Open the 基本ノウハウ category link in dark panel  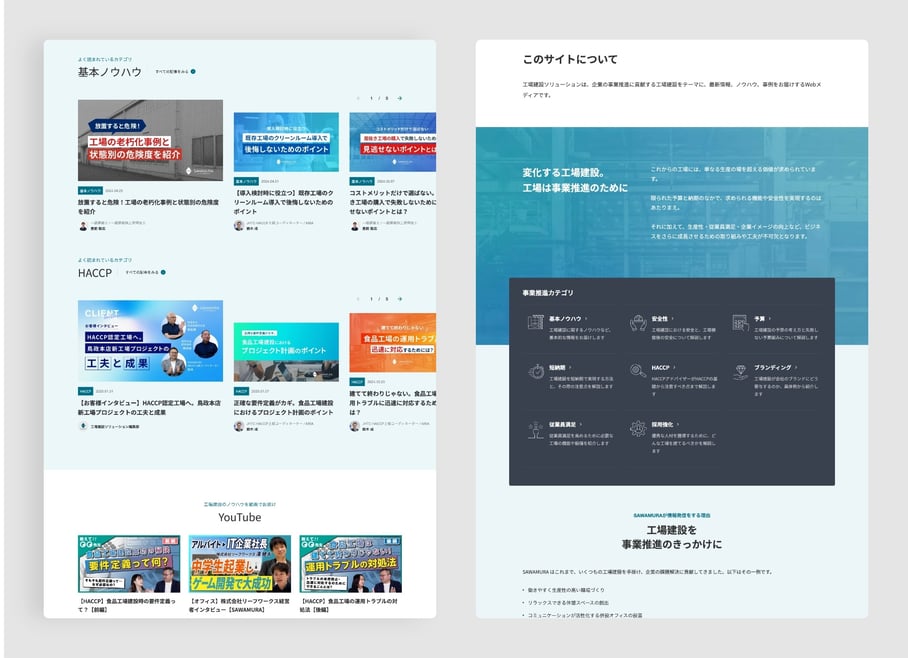tap(565, 319)
